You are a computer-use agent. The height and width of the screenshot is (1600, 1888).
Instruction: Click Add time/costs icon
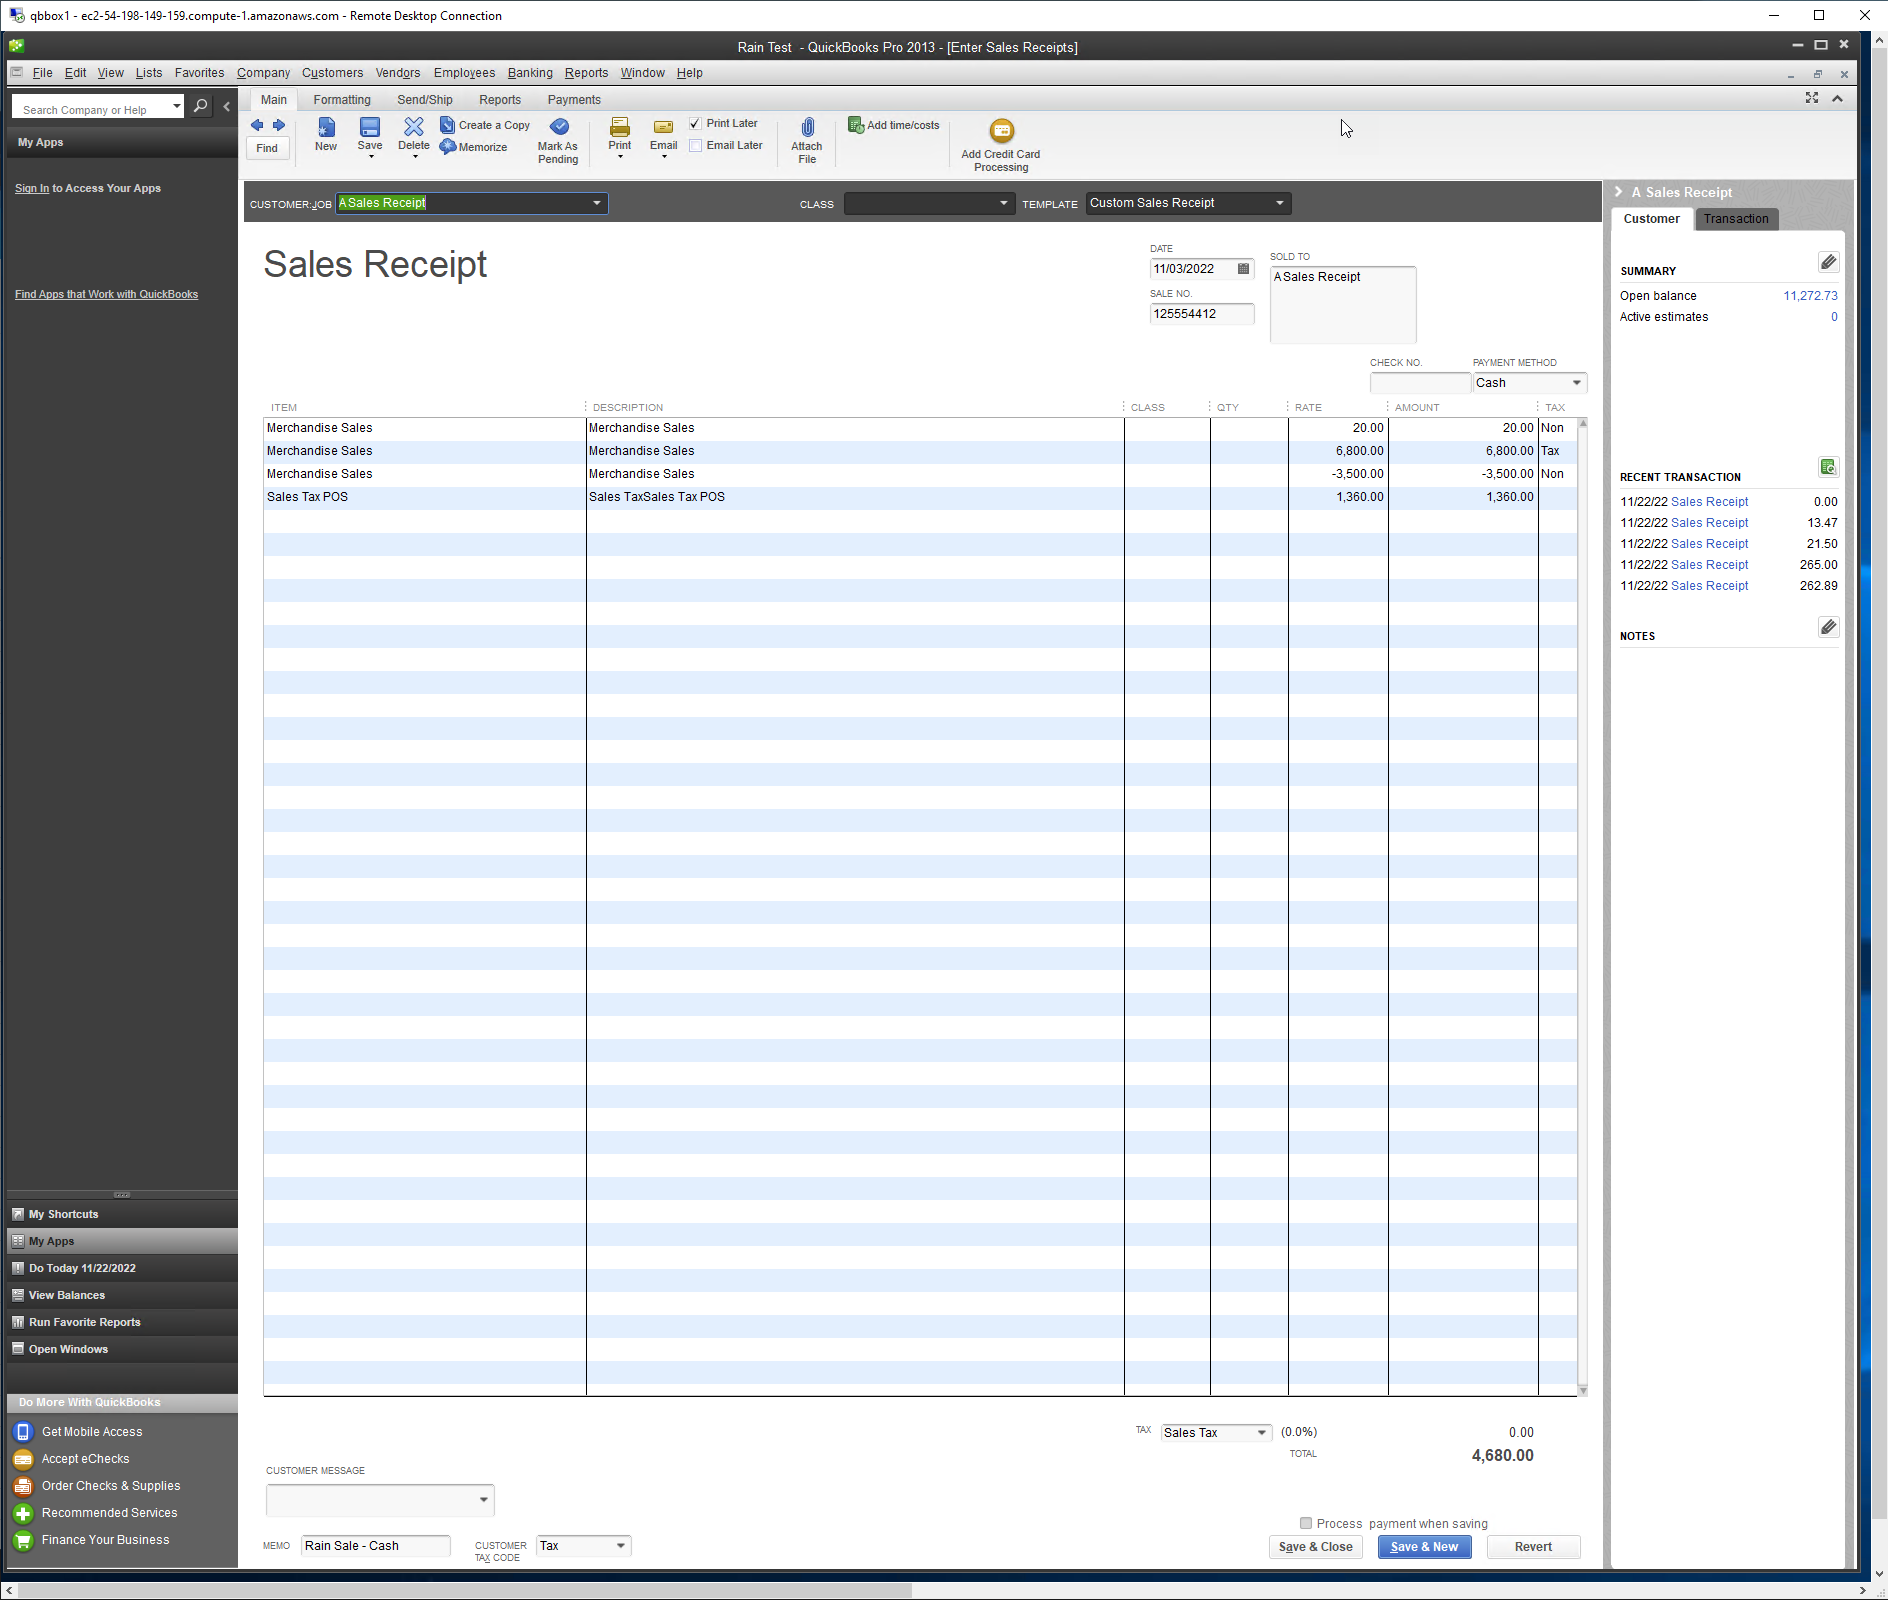coord(856,125)
